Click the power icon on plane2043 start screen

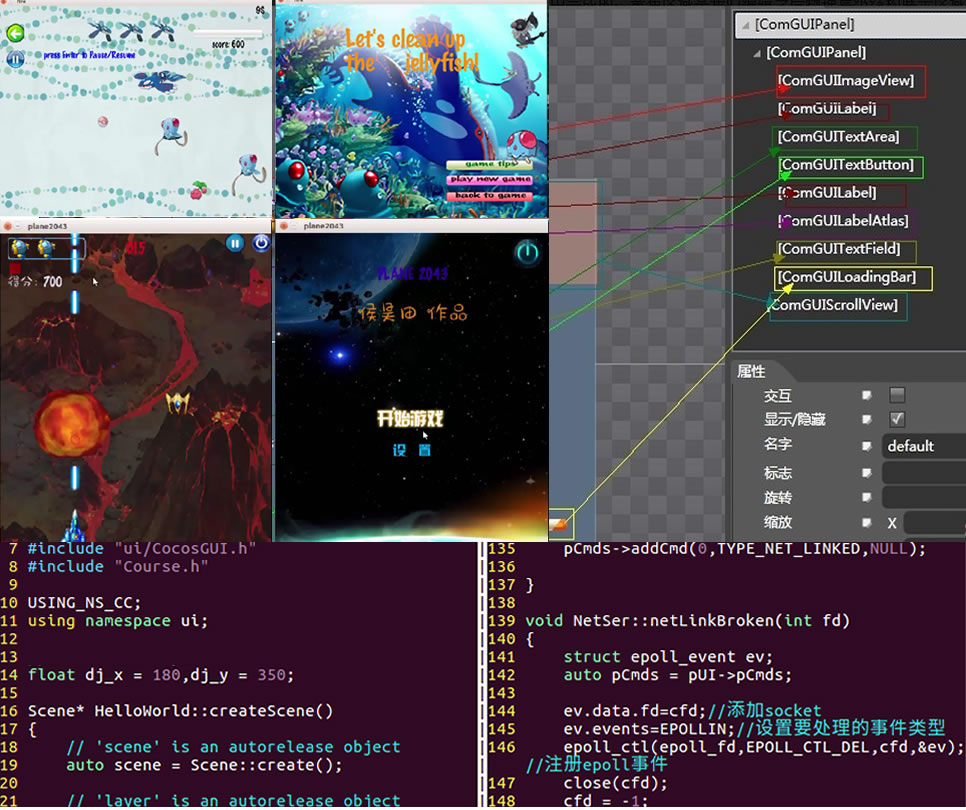tap(526, 254)
